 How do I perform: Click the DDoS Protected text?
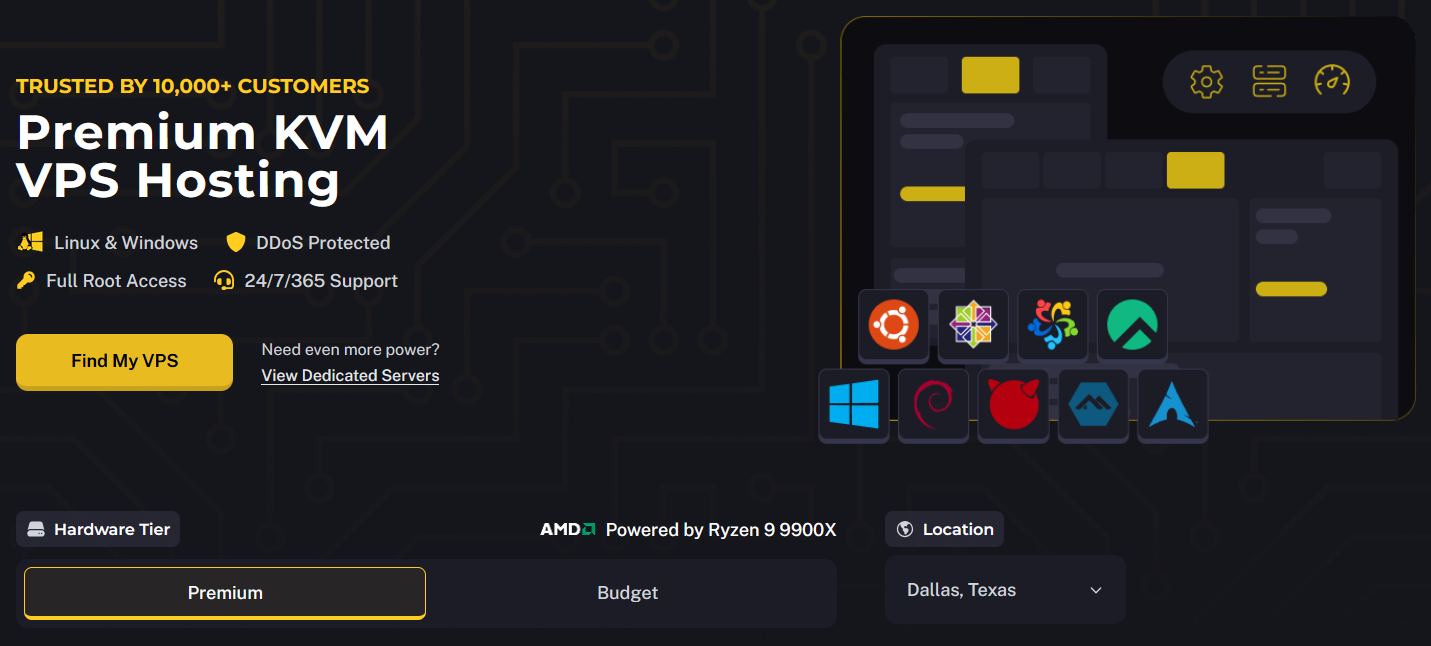coord(323,243)
